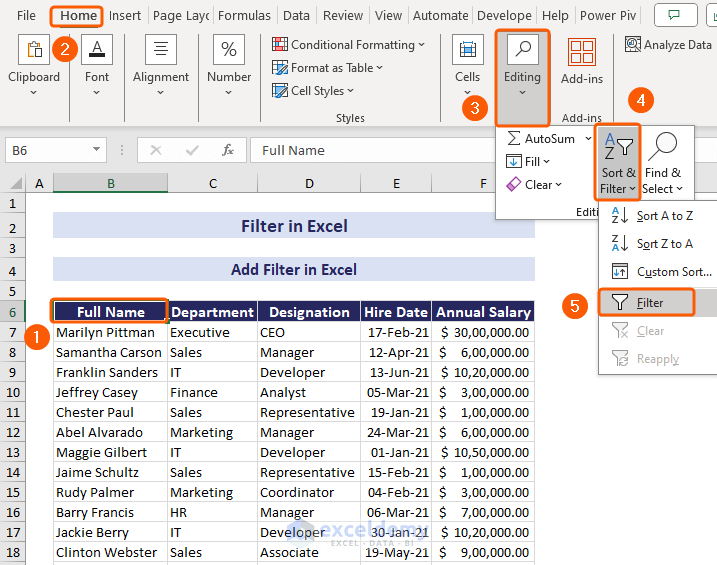The height and width of the screenshot is (565, 717).
Task: Switch to the Formulas tab
Action: (x=244, y=16)
